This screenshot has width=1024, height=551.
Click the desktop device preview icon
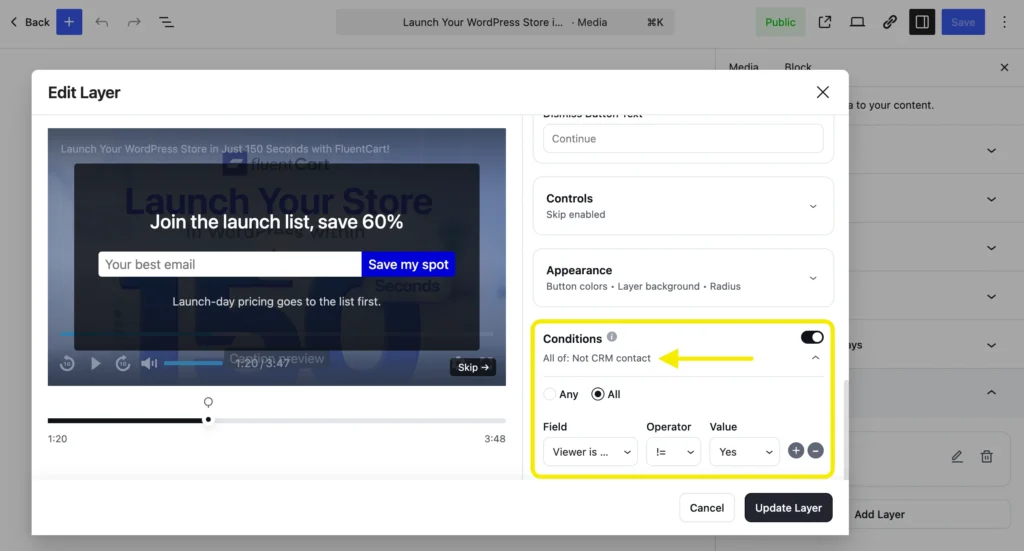pos(857,22)
